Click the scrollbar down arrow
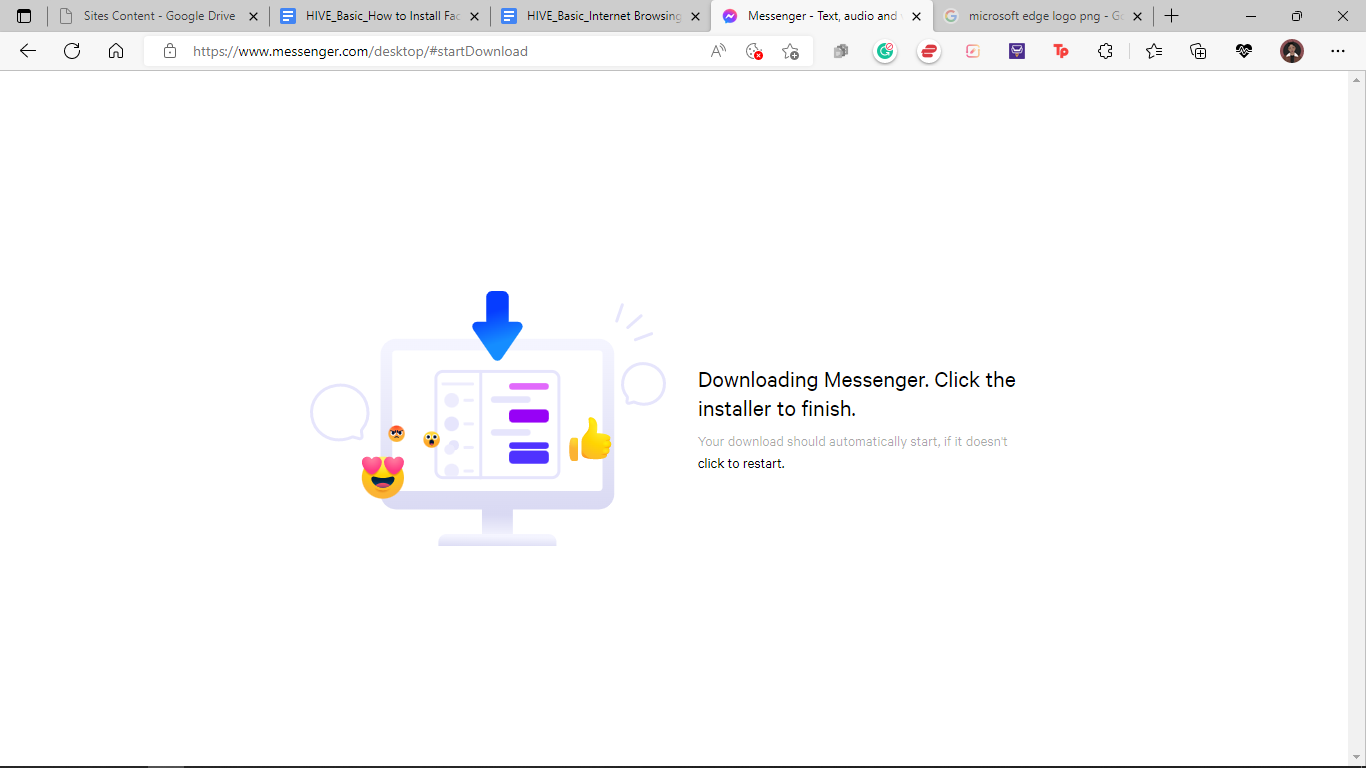The image size is (1366, 768). [1357, 757]
